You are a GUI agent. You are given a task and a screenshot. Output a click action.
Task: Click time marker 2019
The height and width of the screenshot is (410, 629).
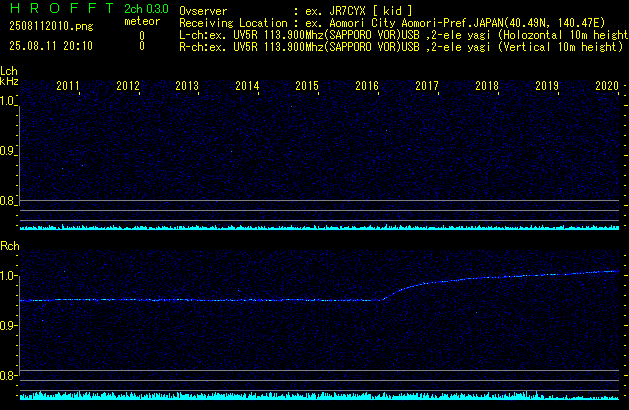[547, 86]
